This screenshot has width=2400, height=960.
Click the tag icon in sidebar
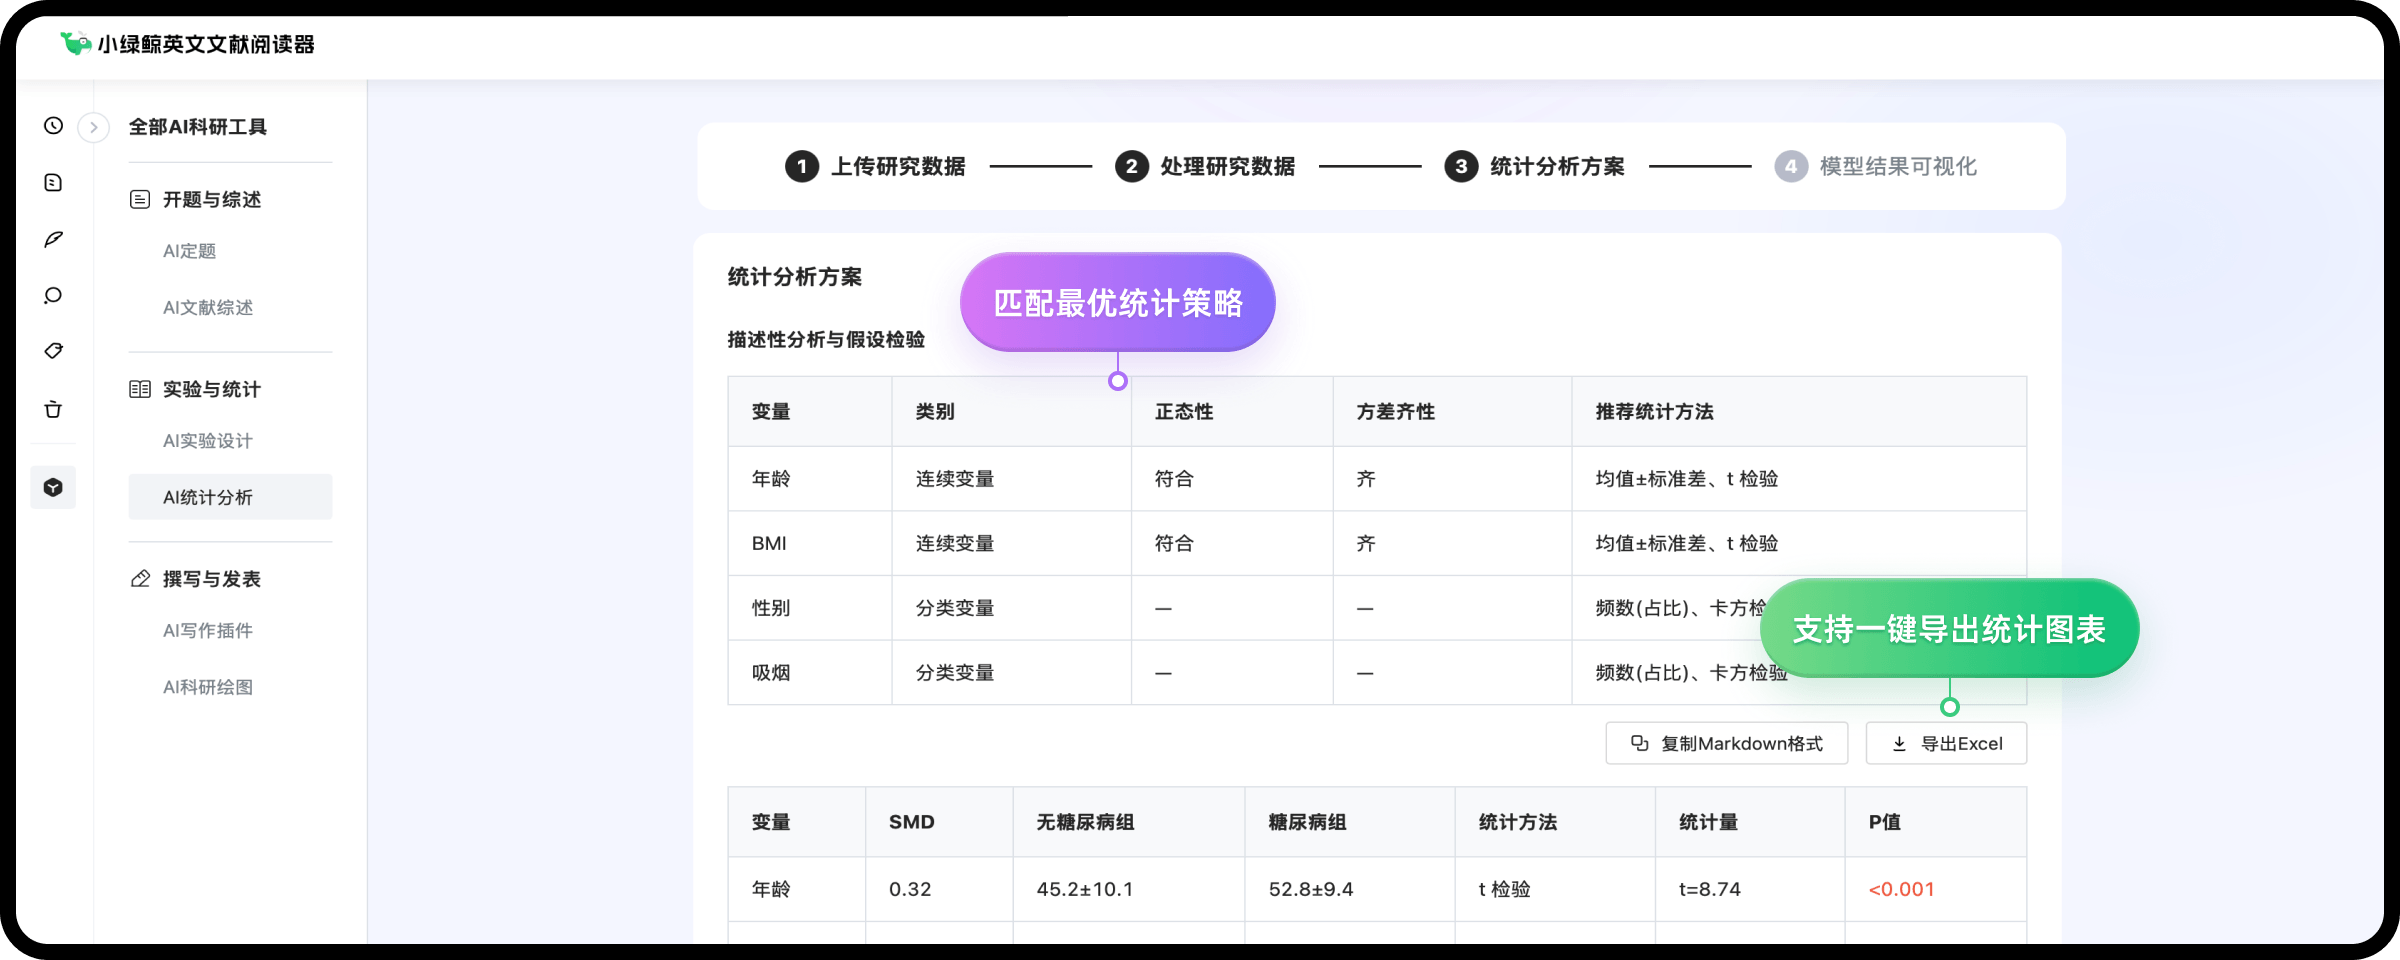click(x=53, y=351)
